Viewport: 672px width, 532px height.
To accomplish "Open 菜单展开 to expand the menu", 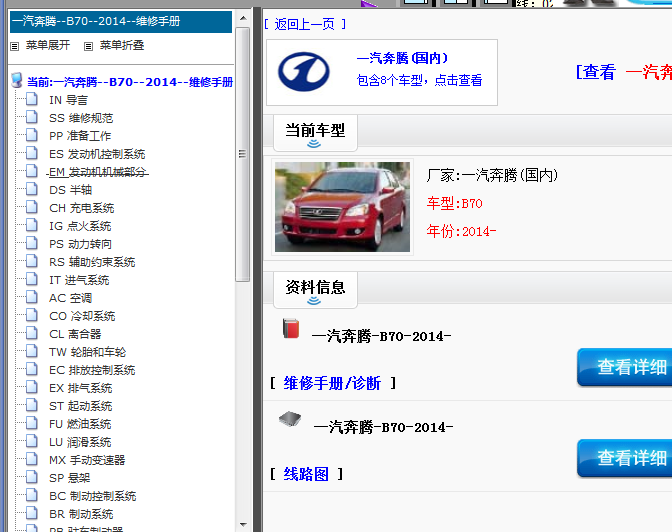I will (48, 45).
